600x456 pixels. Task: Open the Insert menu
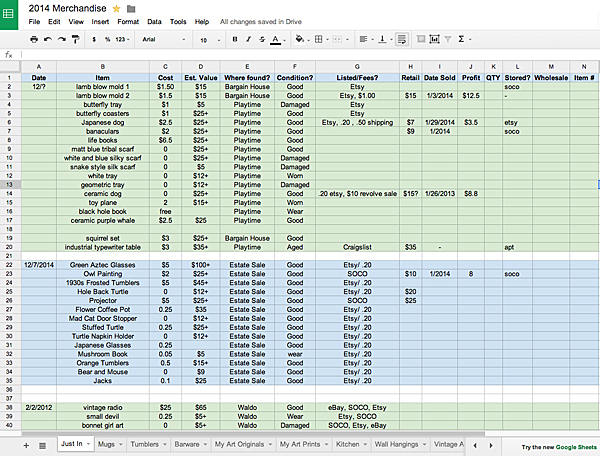point(100,22)
